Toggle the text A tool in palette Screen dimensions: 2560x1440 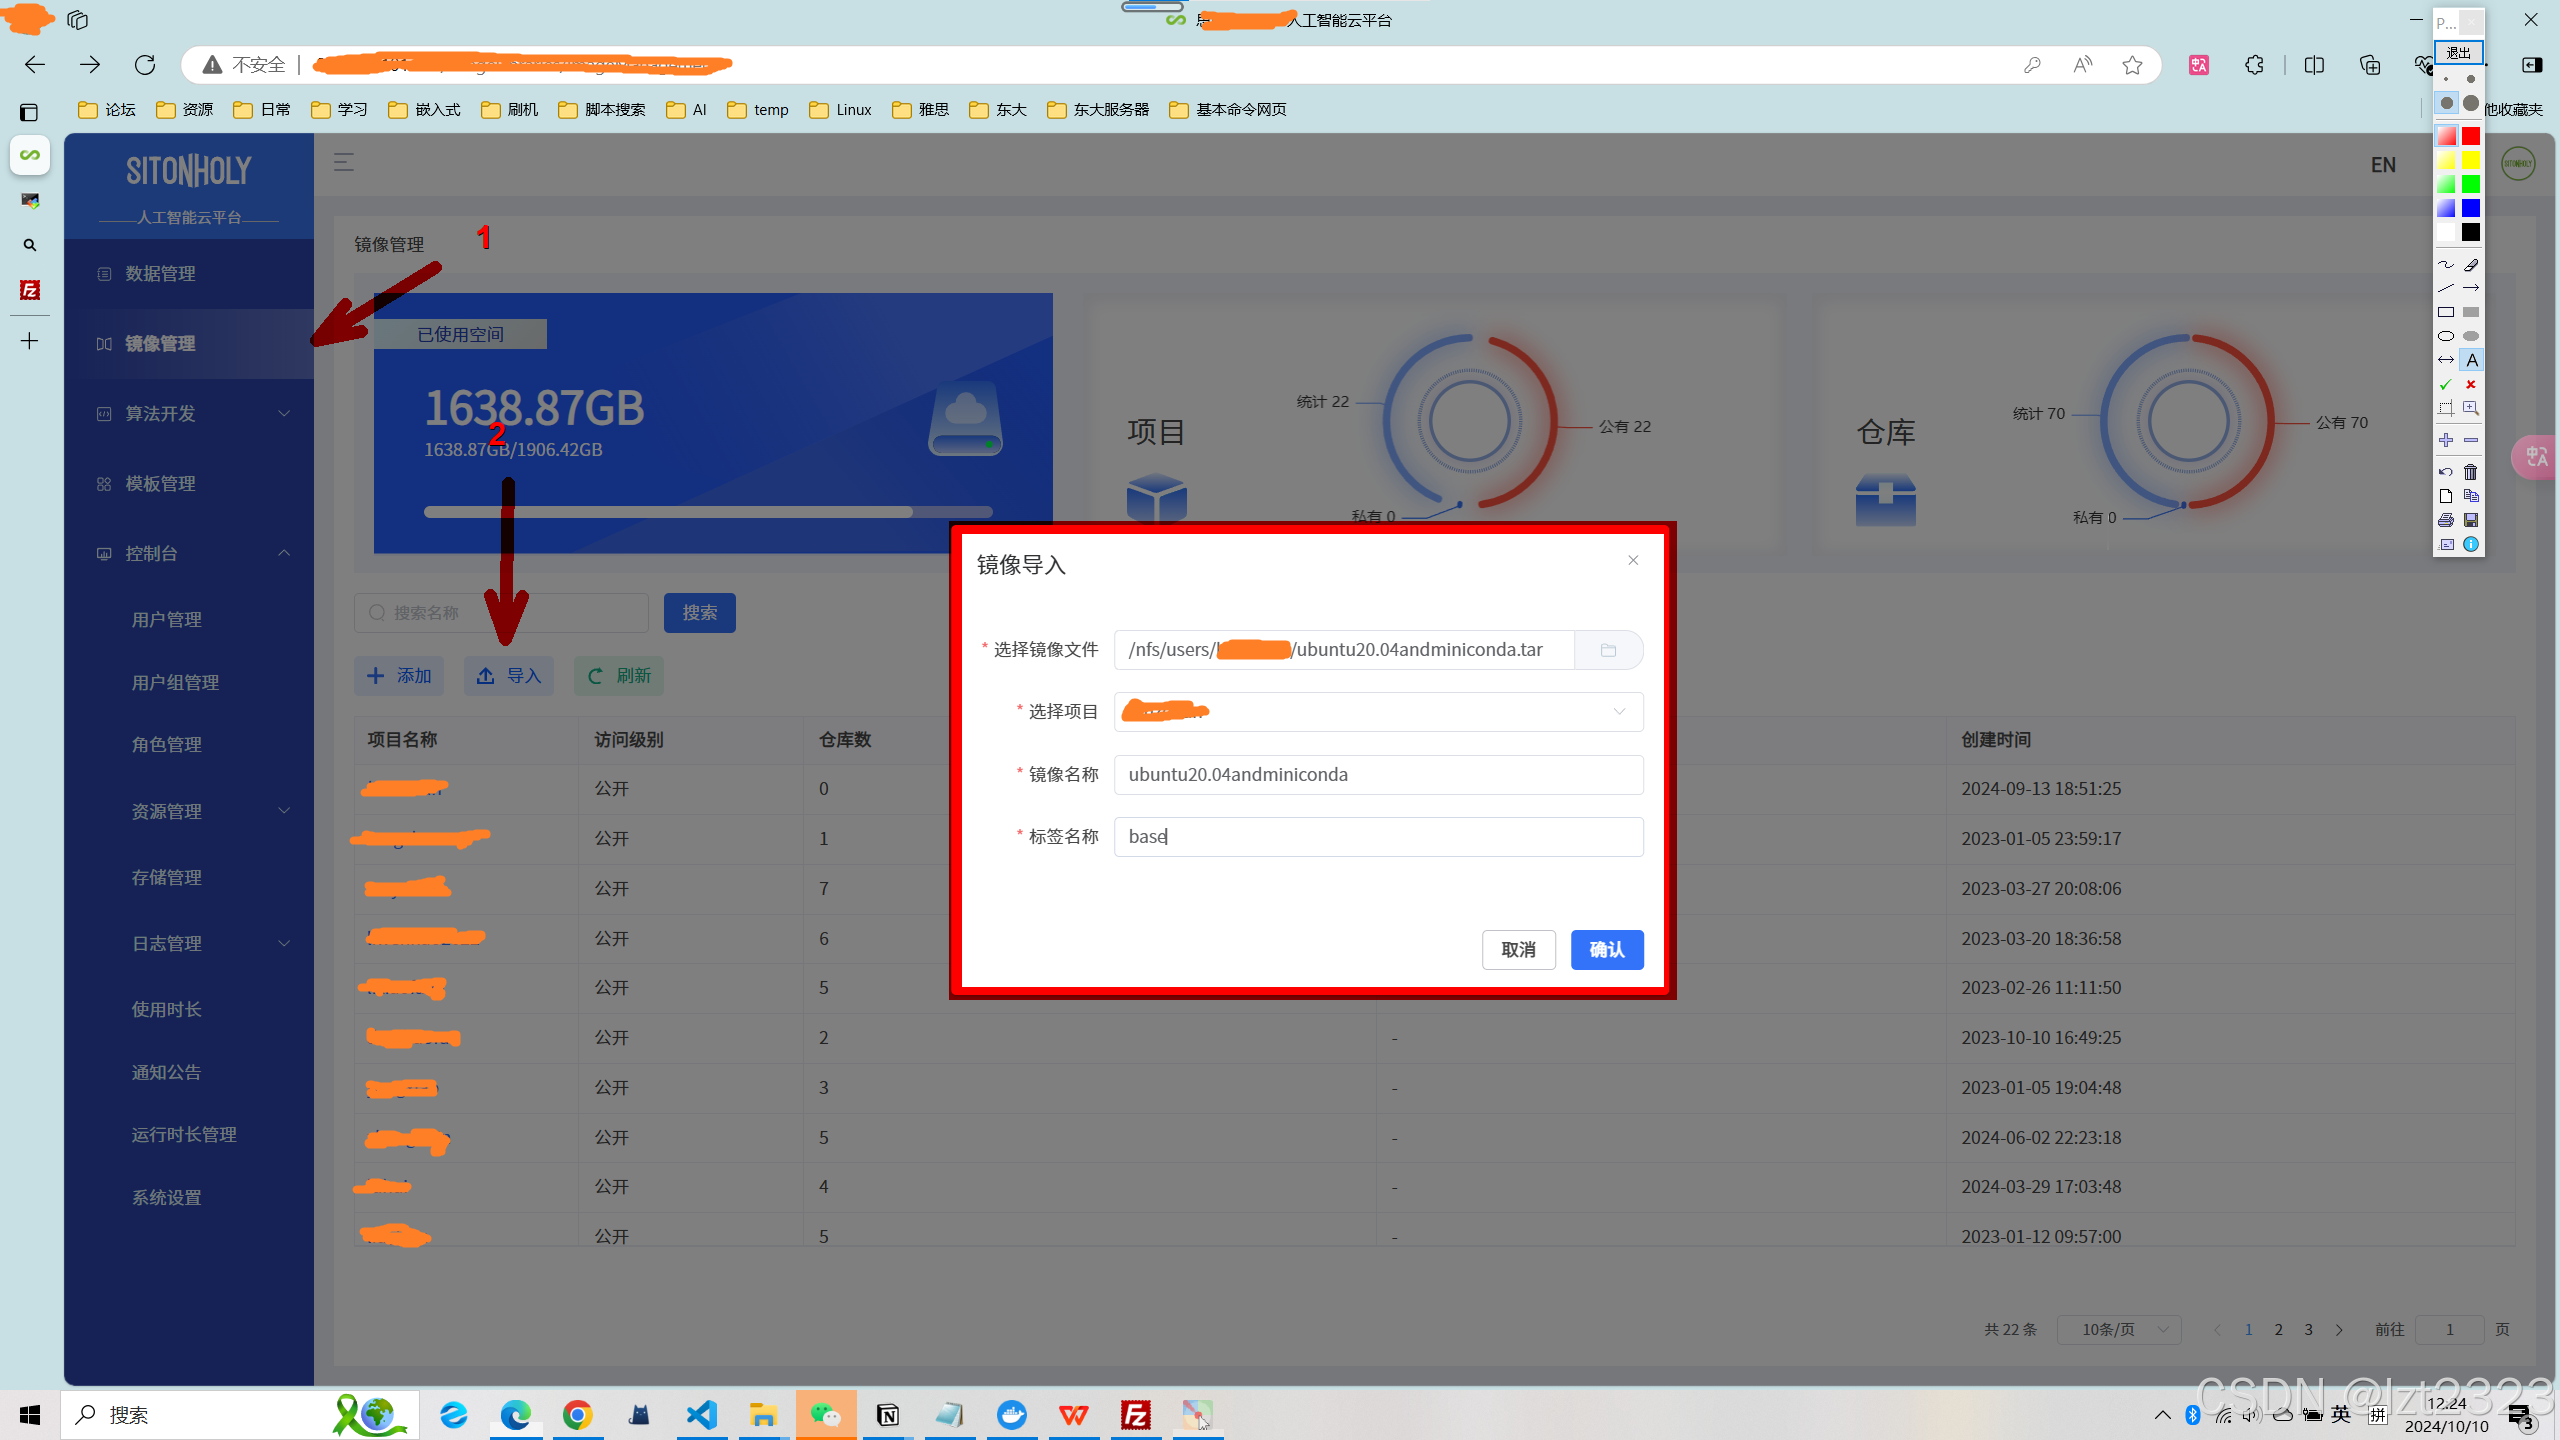2471,360
